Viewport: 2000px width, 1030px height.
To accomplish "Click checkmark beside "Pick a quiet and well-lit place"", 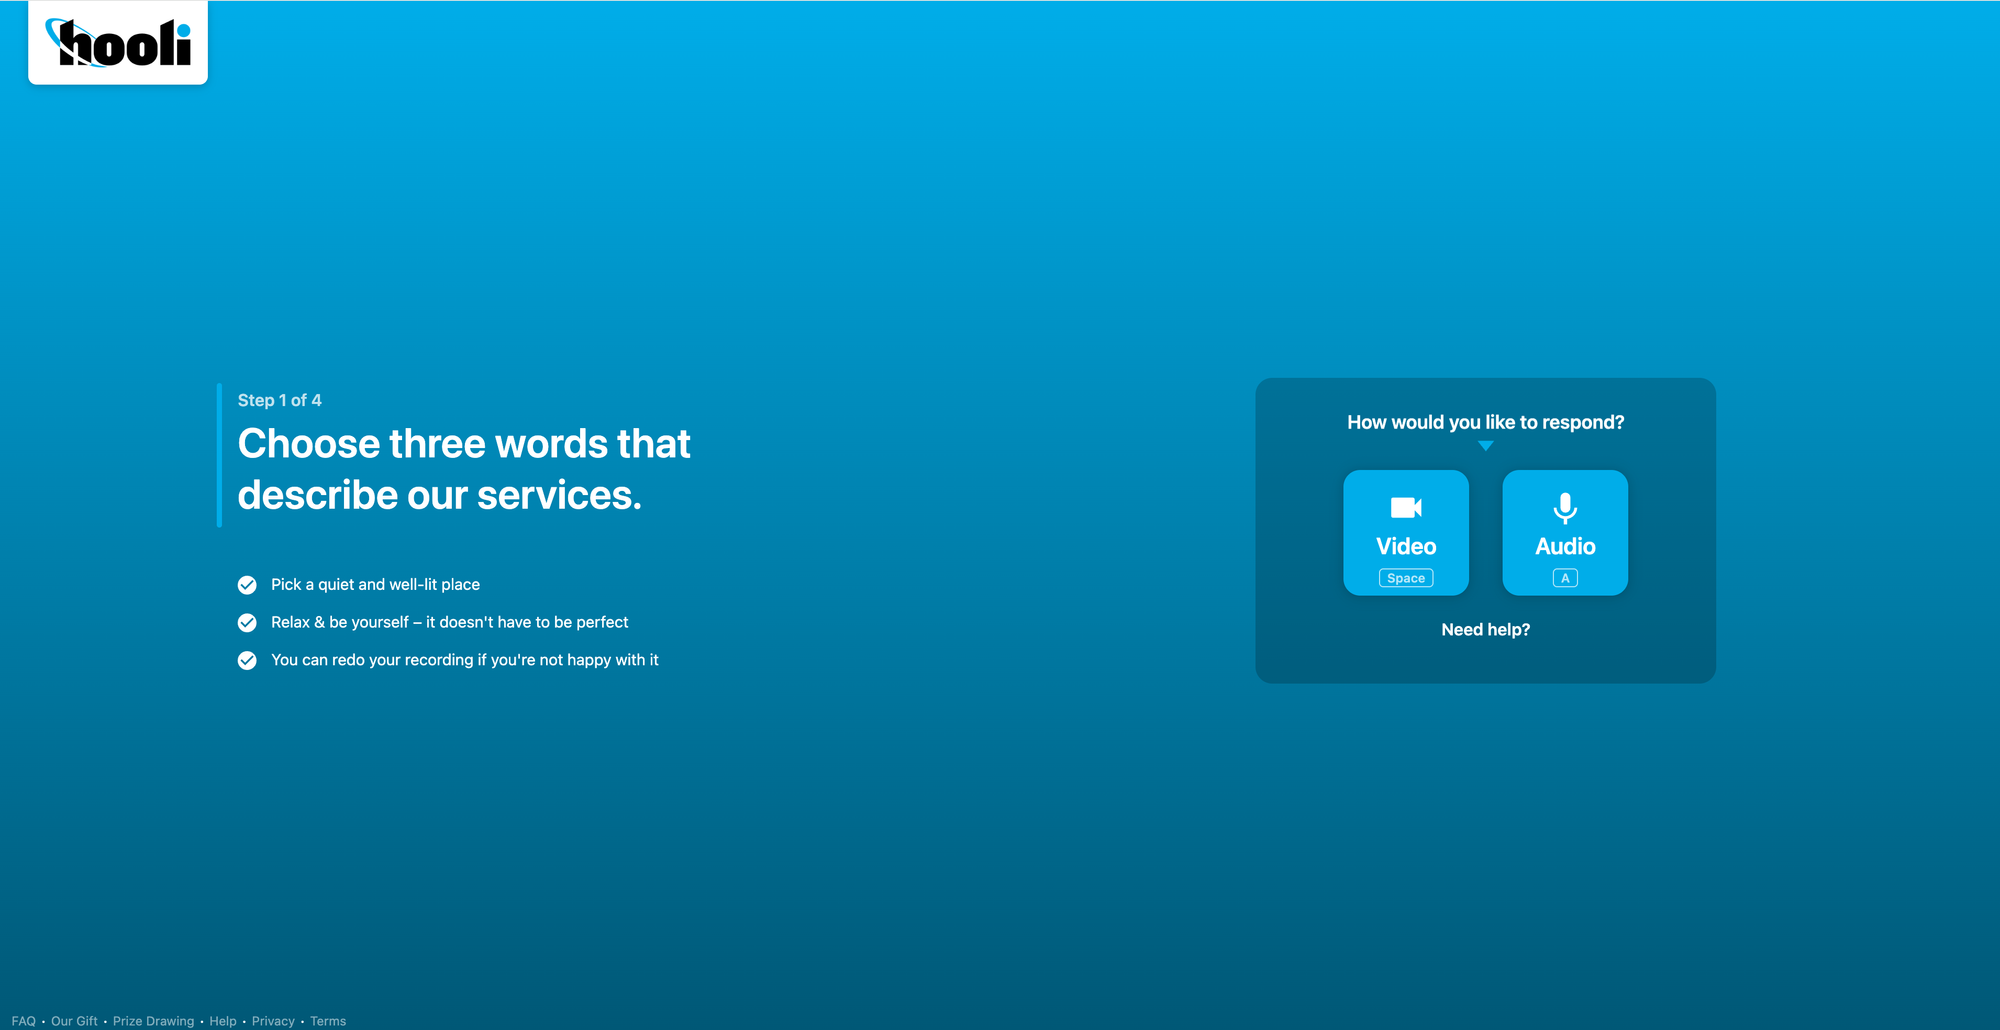I will pos(247,585).
